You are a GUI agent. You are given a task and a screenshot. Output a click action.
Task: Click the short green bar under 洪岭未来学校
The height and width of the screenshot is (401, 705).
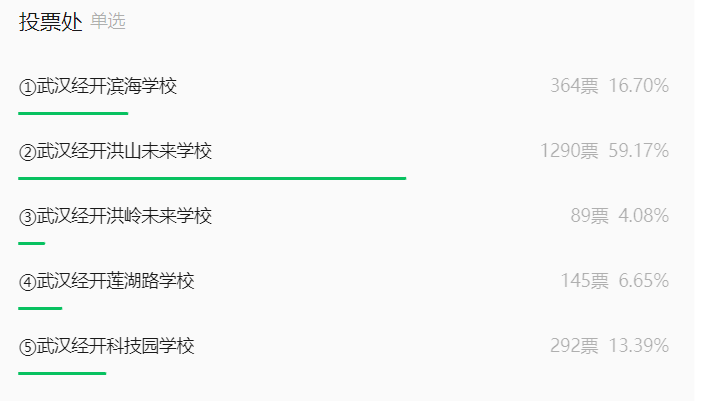pos(32,243)
